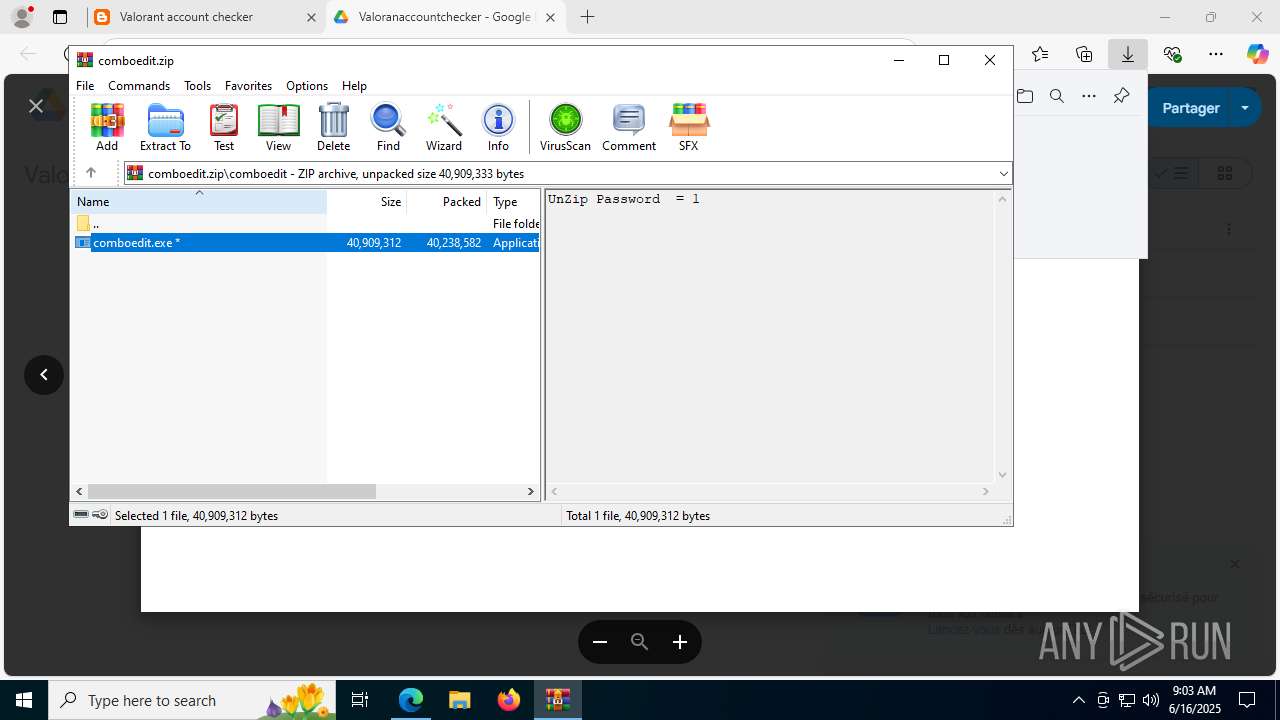Open the Copilot sidebar icon
The width and height of the screenshot is (1280, 720).
pyautogui.click(x=1258, y=54)
